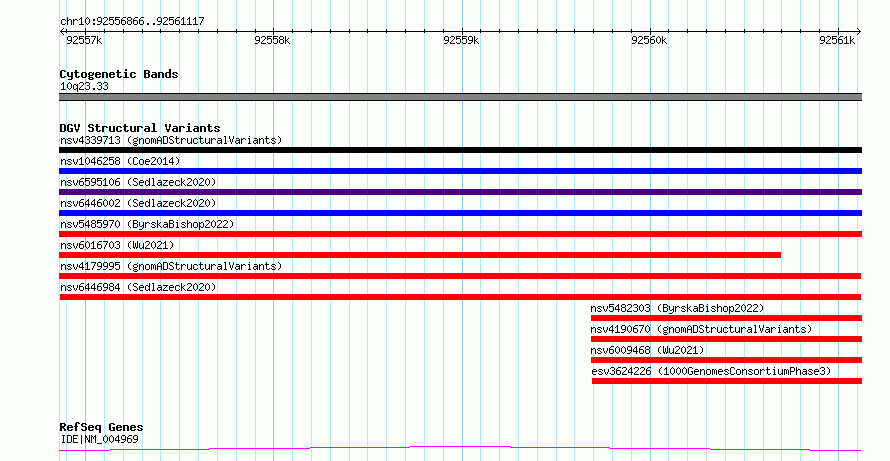Open variant label esv3624226 (1000GenomesConsortiumPhase3)

[711, 371]
